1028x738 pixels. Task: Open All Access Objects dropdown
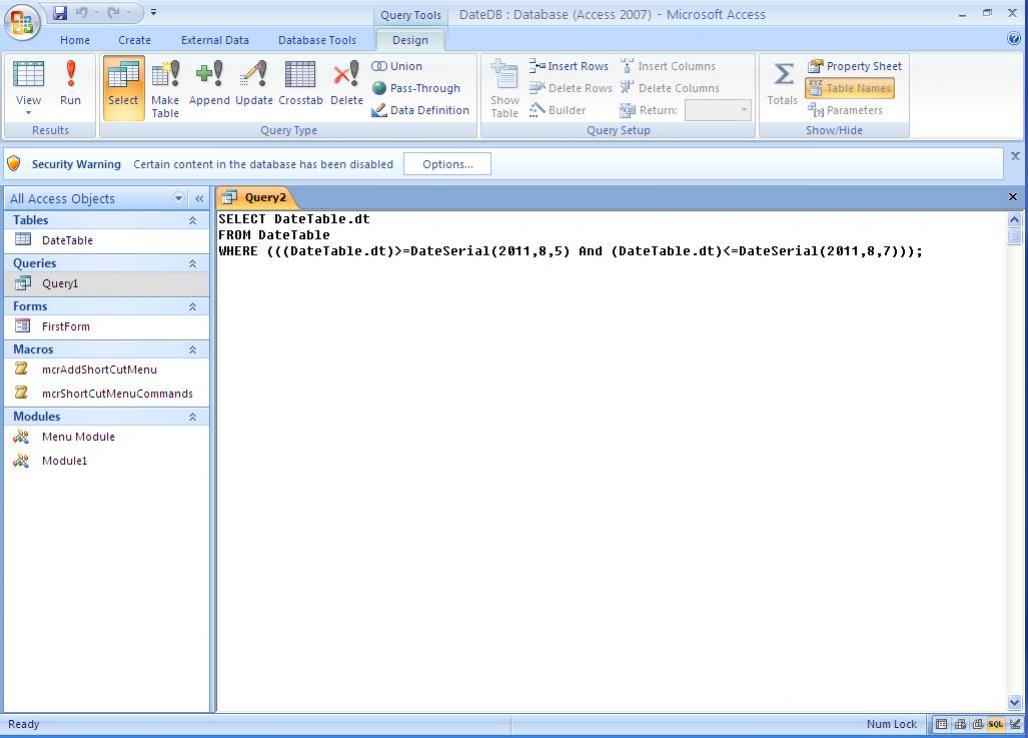point(178,198)
